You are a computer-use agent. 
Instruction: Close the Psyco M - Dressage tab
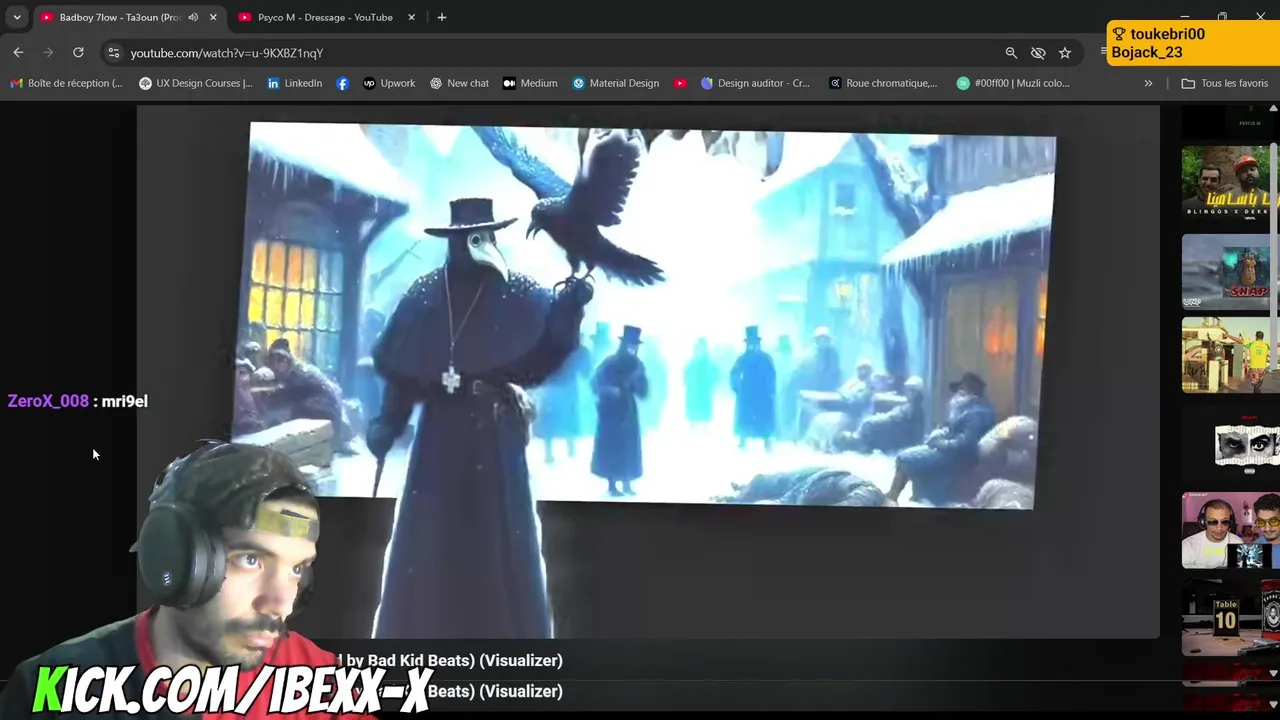pyautogui.click(x=411, y=17)
